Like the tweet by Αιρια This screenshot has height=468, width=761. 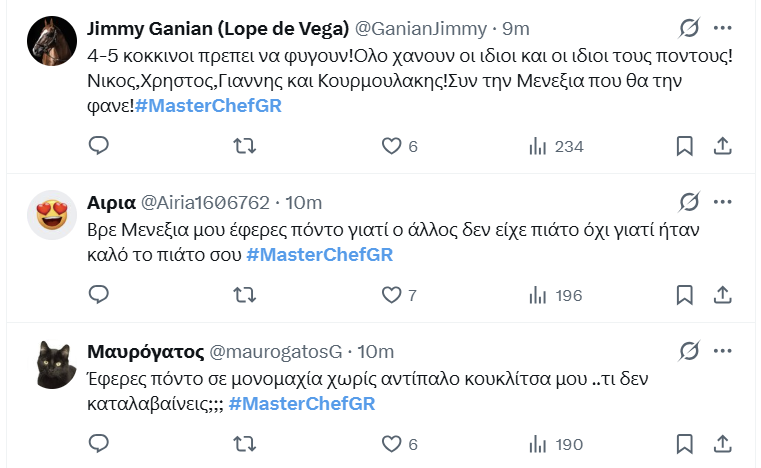click(x=392, y=295)
